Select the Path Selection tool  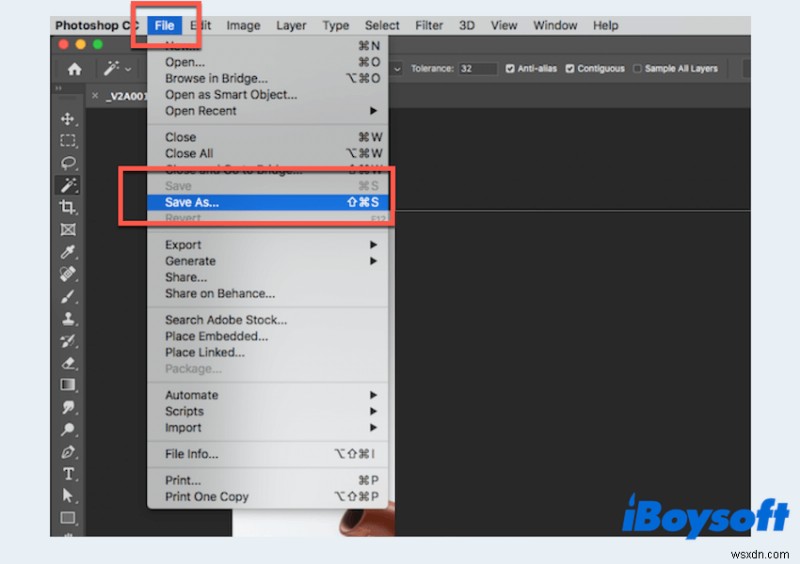[x=67, y=496]
